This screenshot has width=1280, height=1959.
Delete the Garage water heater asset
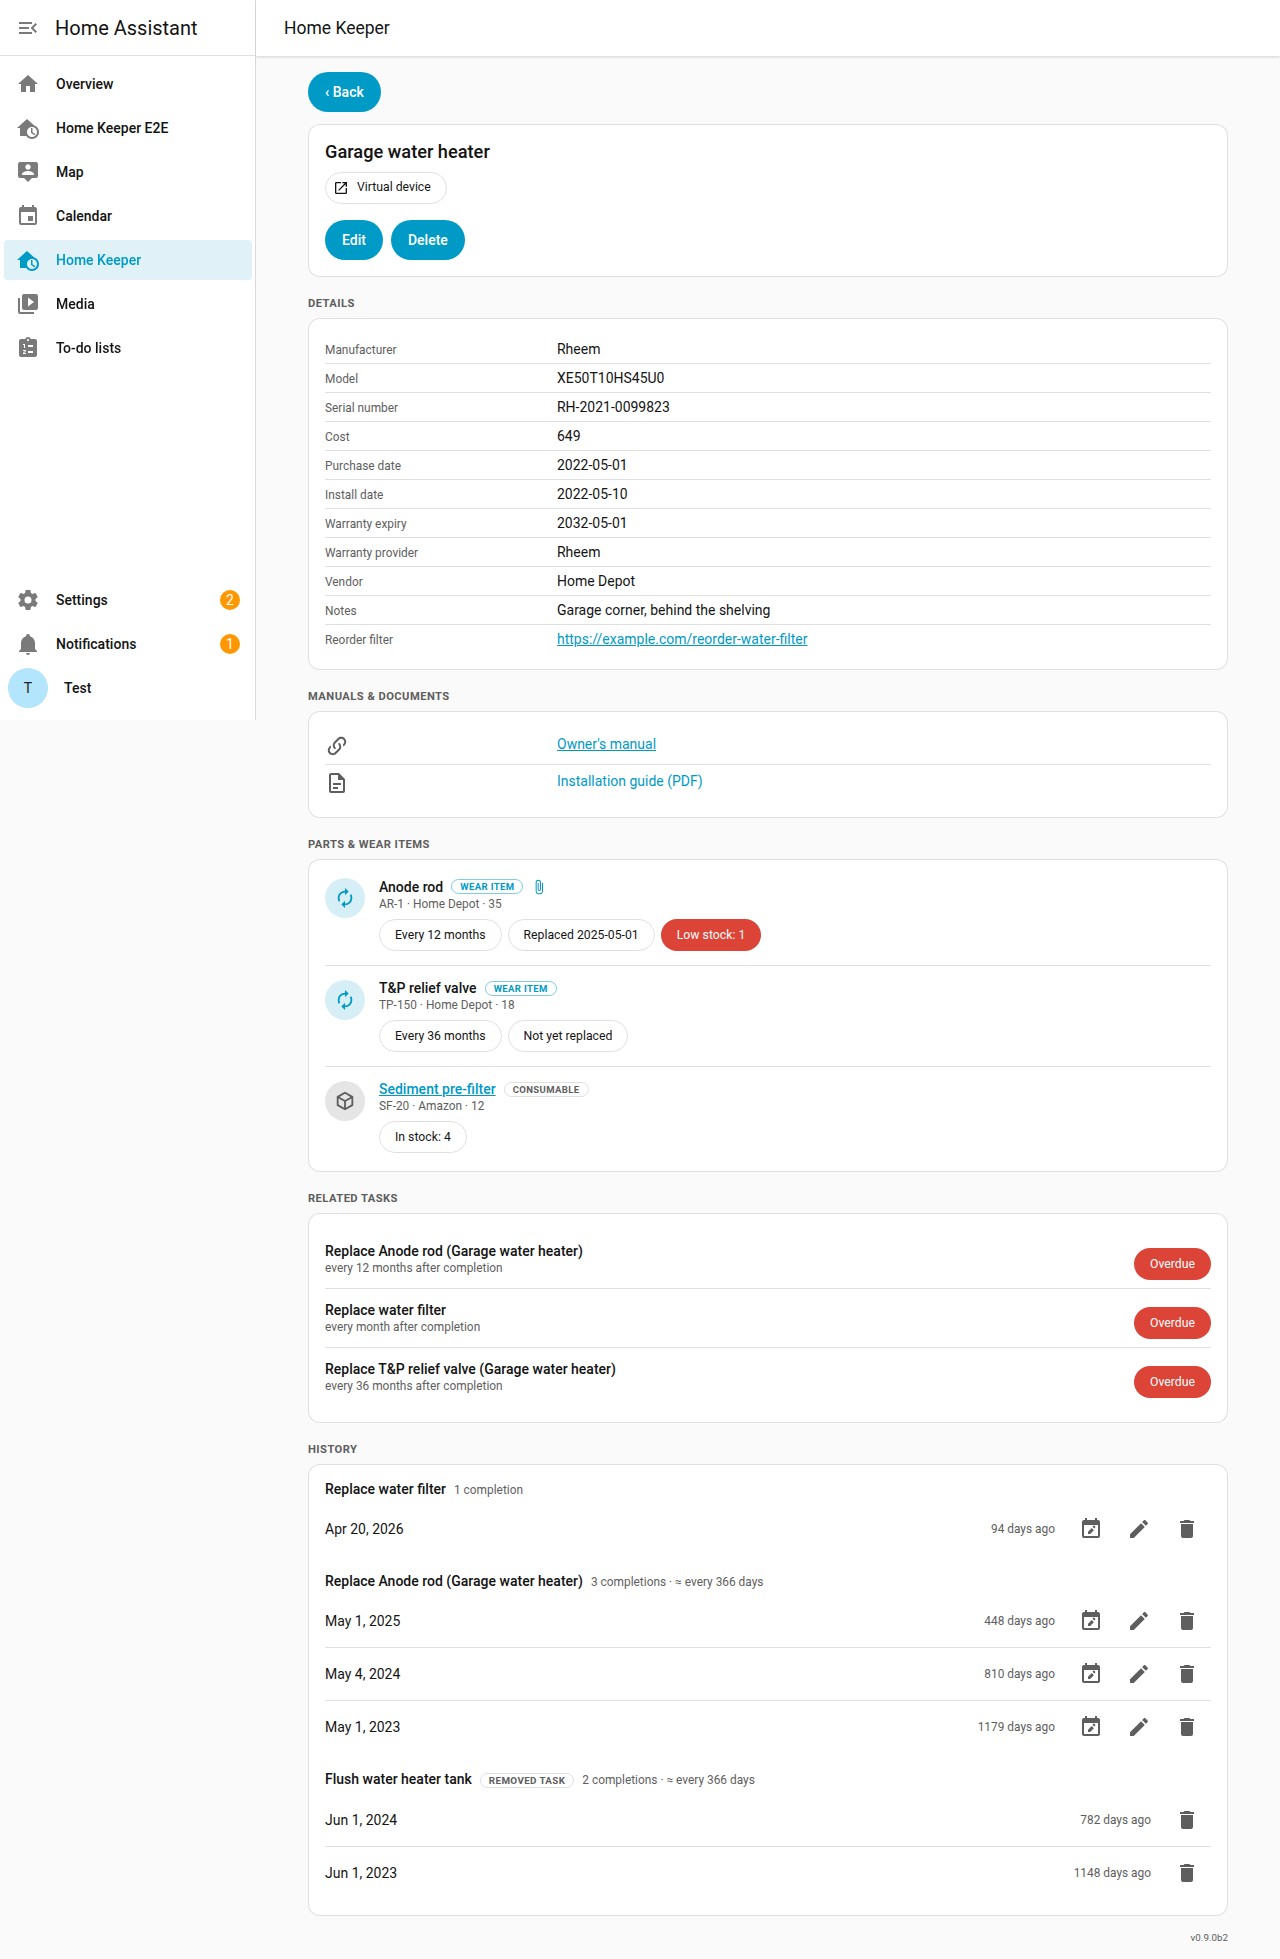tap(428, 240)
